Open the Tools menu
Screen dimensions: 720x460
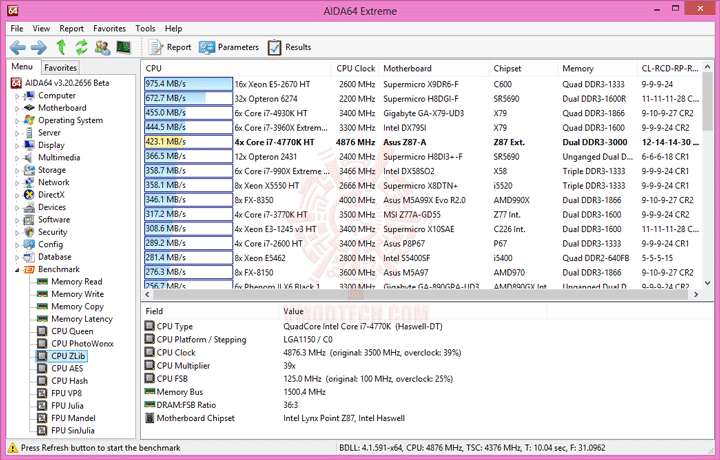[145, 28]
